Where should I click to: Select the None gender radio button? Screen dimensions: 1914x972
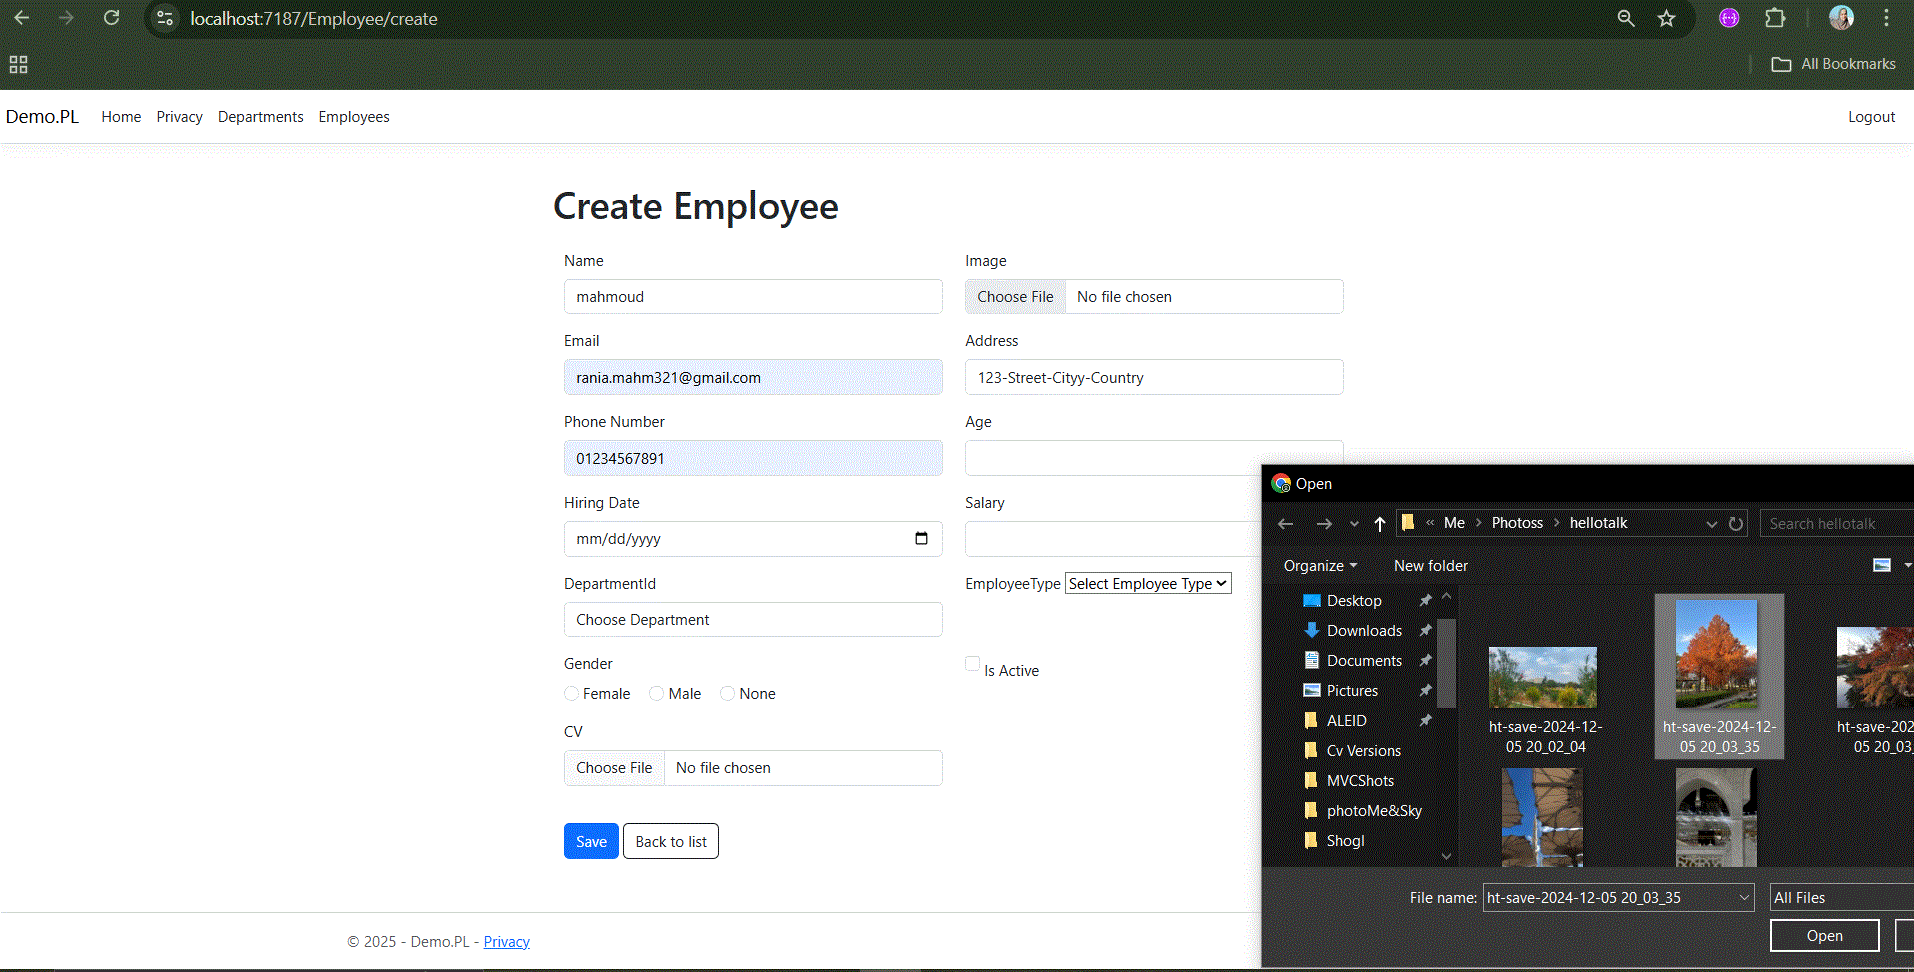coord(728,694)
